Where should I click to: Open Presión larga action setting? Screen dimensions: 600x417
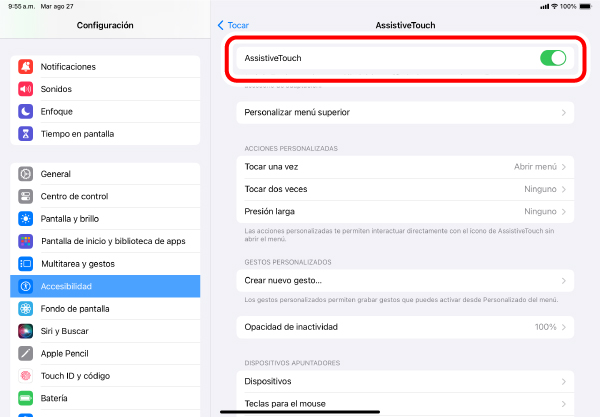point(405,212)
